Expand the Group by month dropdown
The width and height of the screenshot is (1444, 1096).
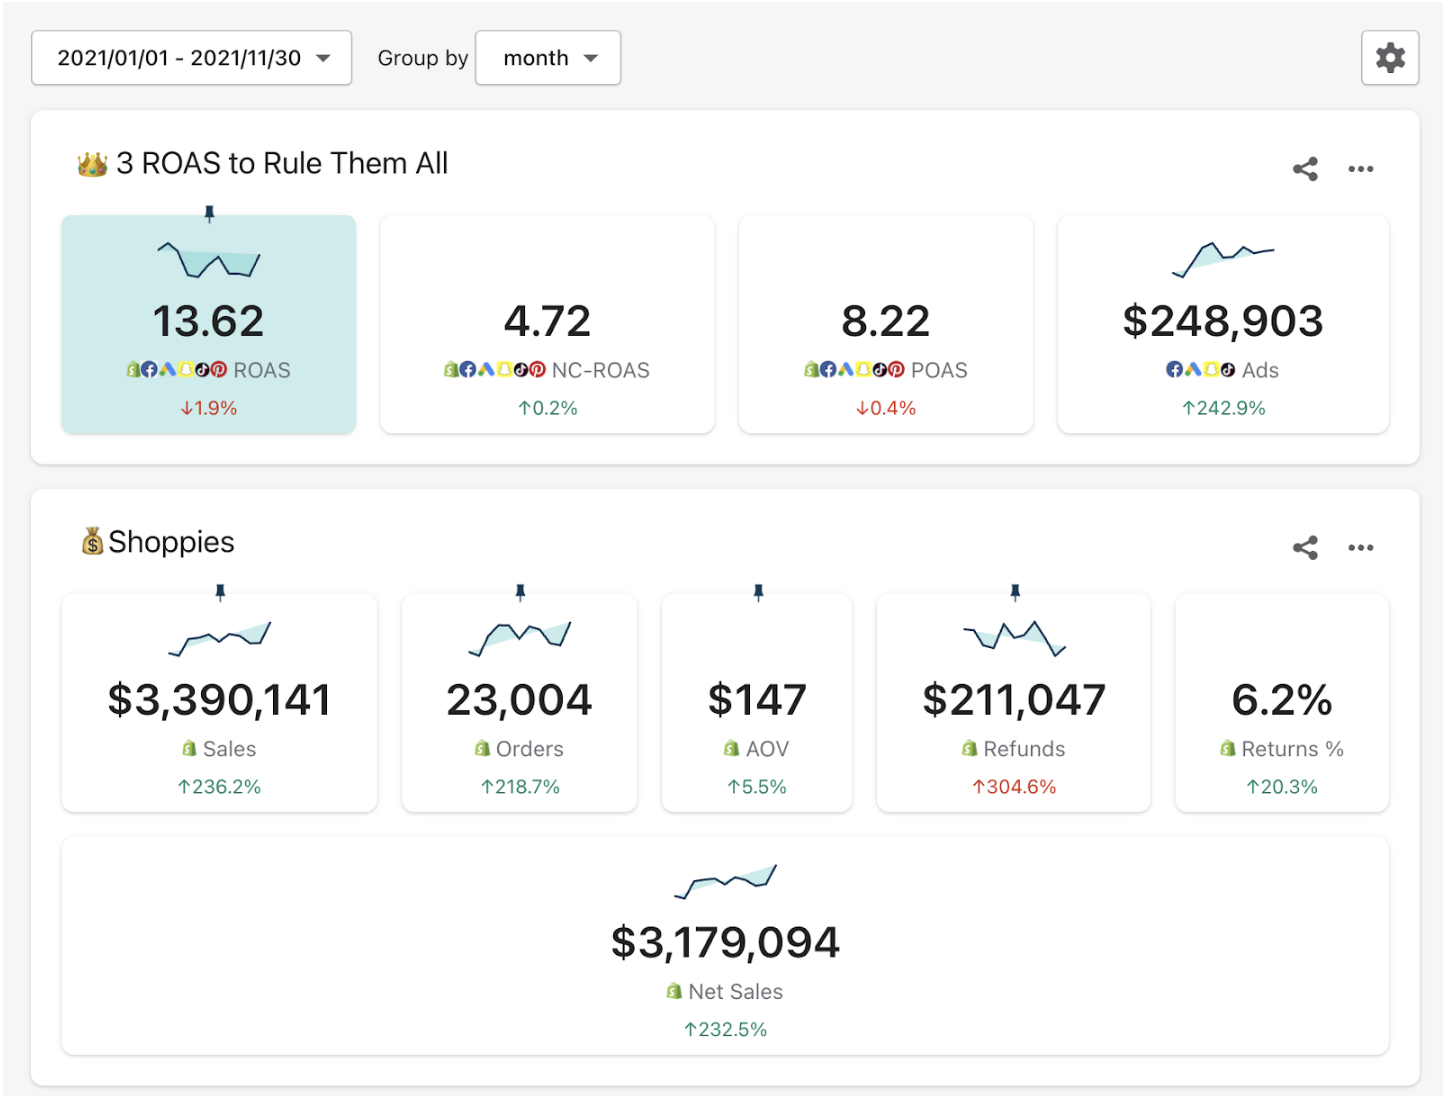coord(548,58)
